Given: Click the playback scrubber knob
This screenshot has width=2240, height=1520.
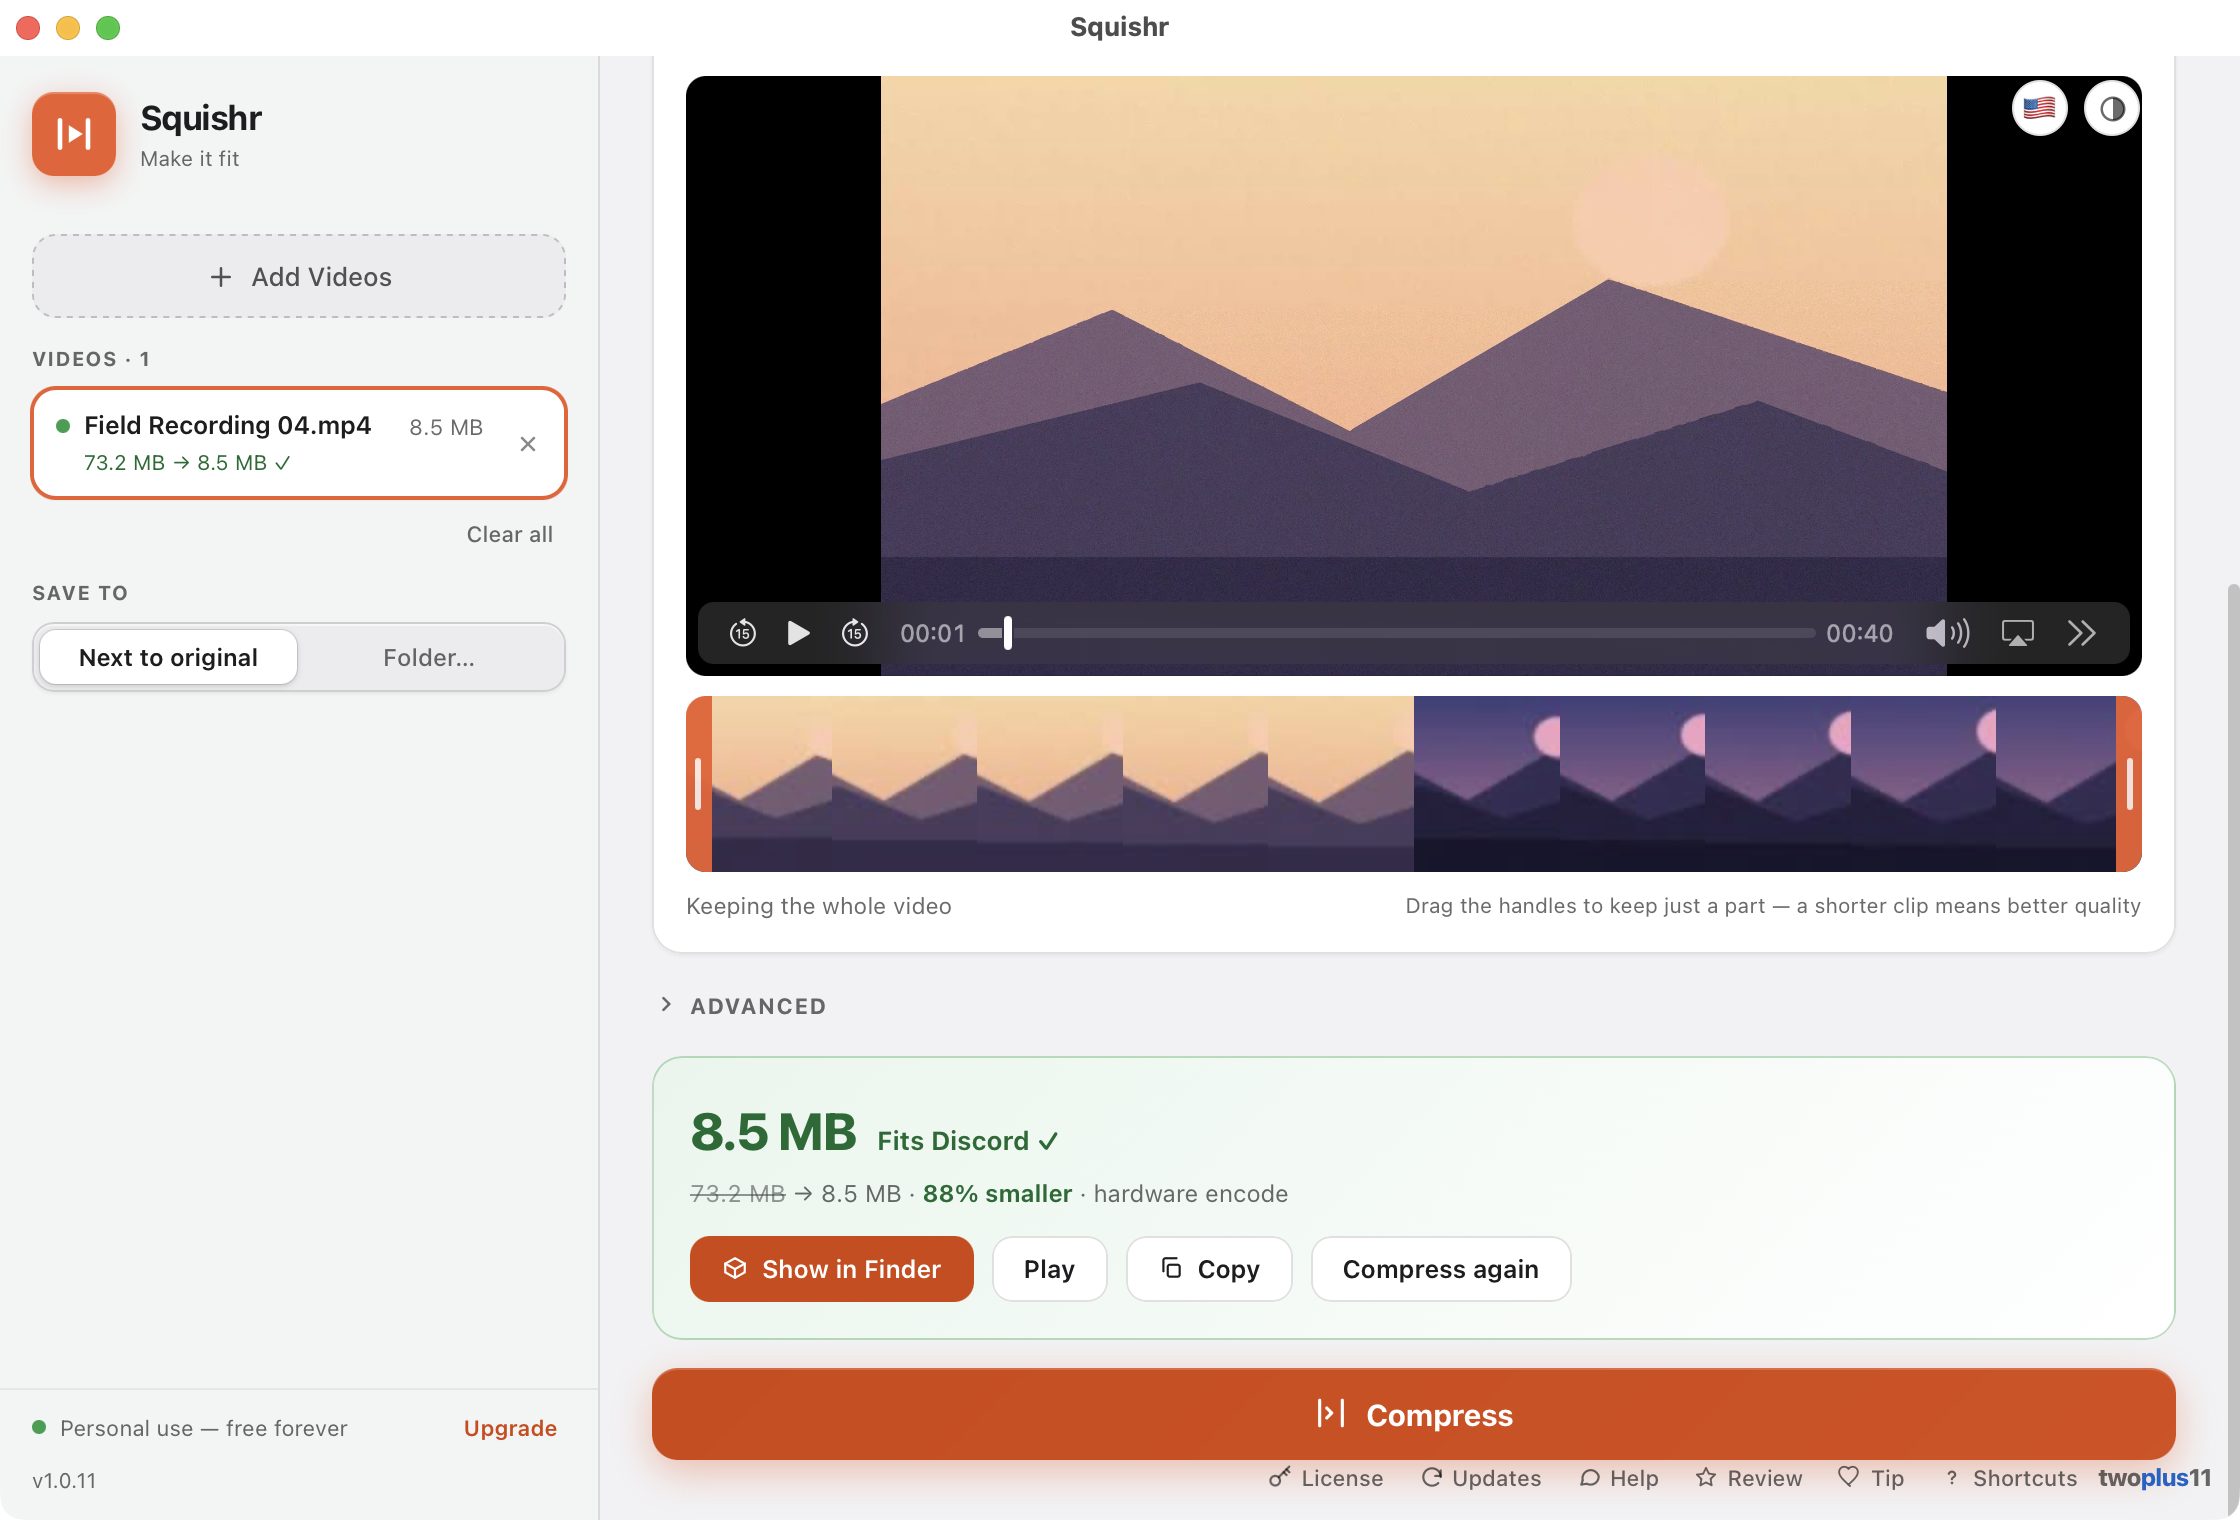Looking at the screenshot, I should click(x=1007, y=633).
